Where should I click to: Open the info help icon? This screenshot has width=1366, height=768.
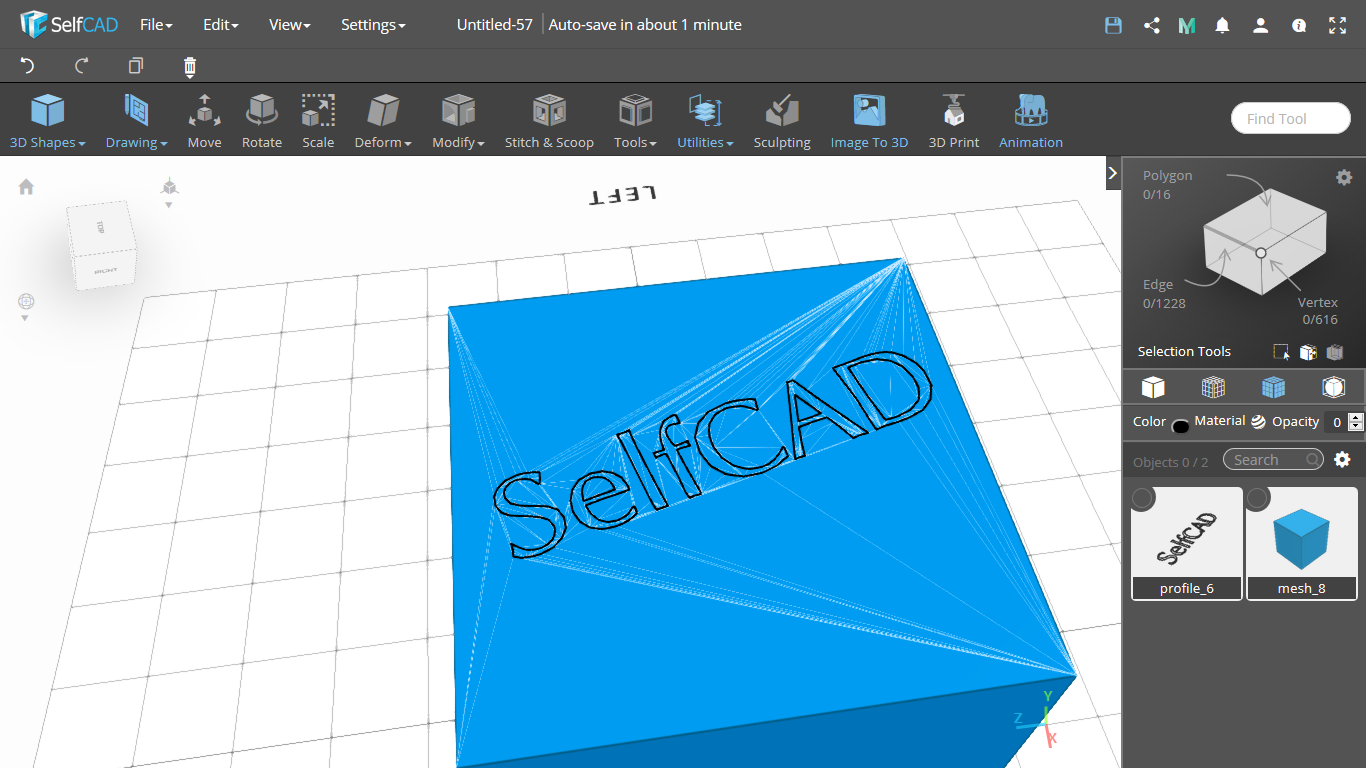click(1299, 25)
